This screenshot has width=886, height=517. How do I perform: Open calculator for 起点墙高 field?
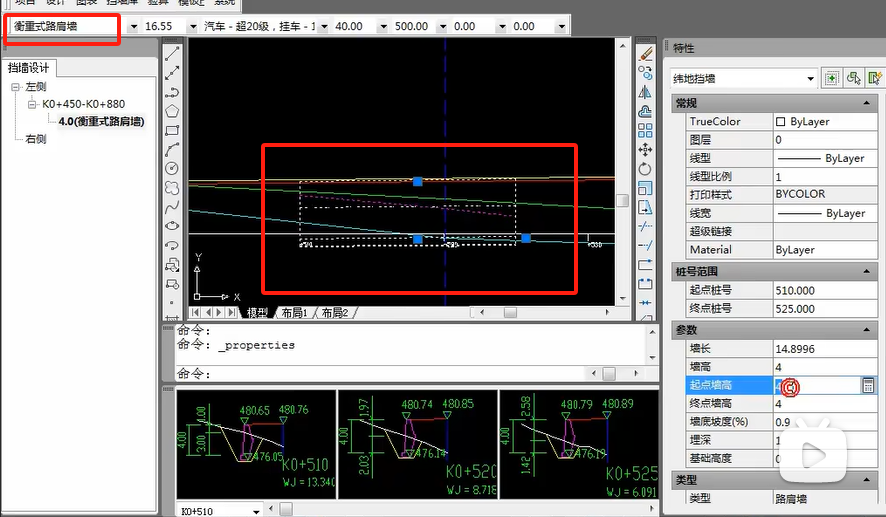point(868,385)
